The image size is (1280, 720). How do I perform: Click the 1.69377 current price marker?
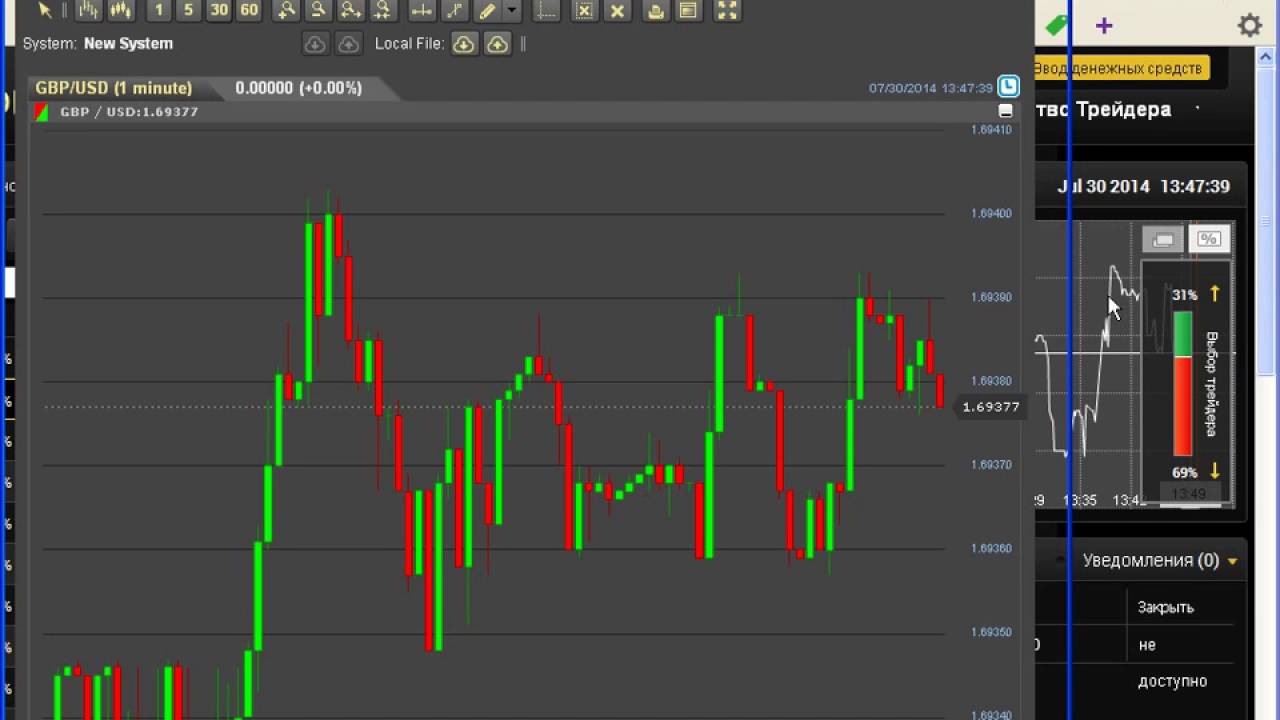[x=991, y=406]
